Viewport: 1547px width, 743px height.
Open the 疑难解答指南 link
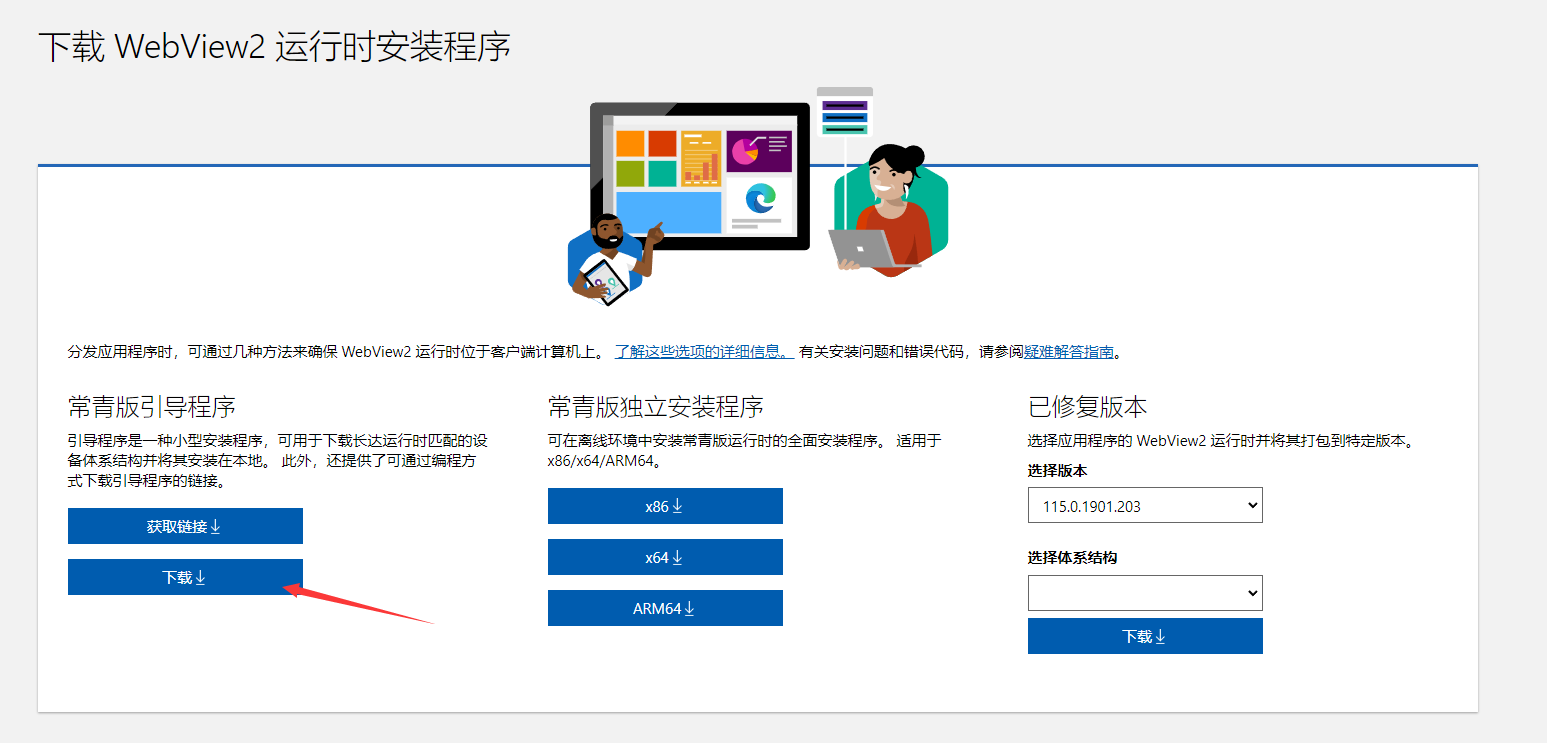point(1068,351)
